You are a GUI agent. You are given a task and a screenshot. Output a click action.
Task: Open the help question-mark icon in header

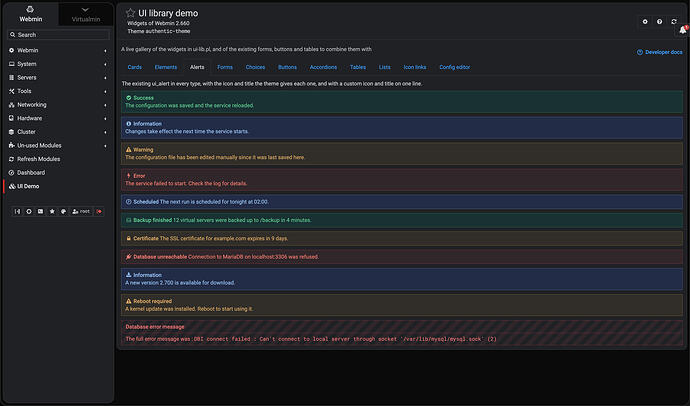click(659, 22)
